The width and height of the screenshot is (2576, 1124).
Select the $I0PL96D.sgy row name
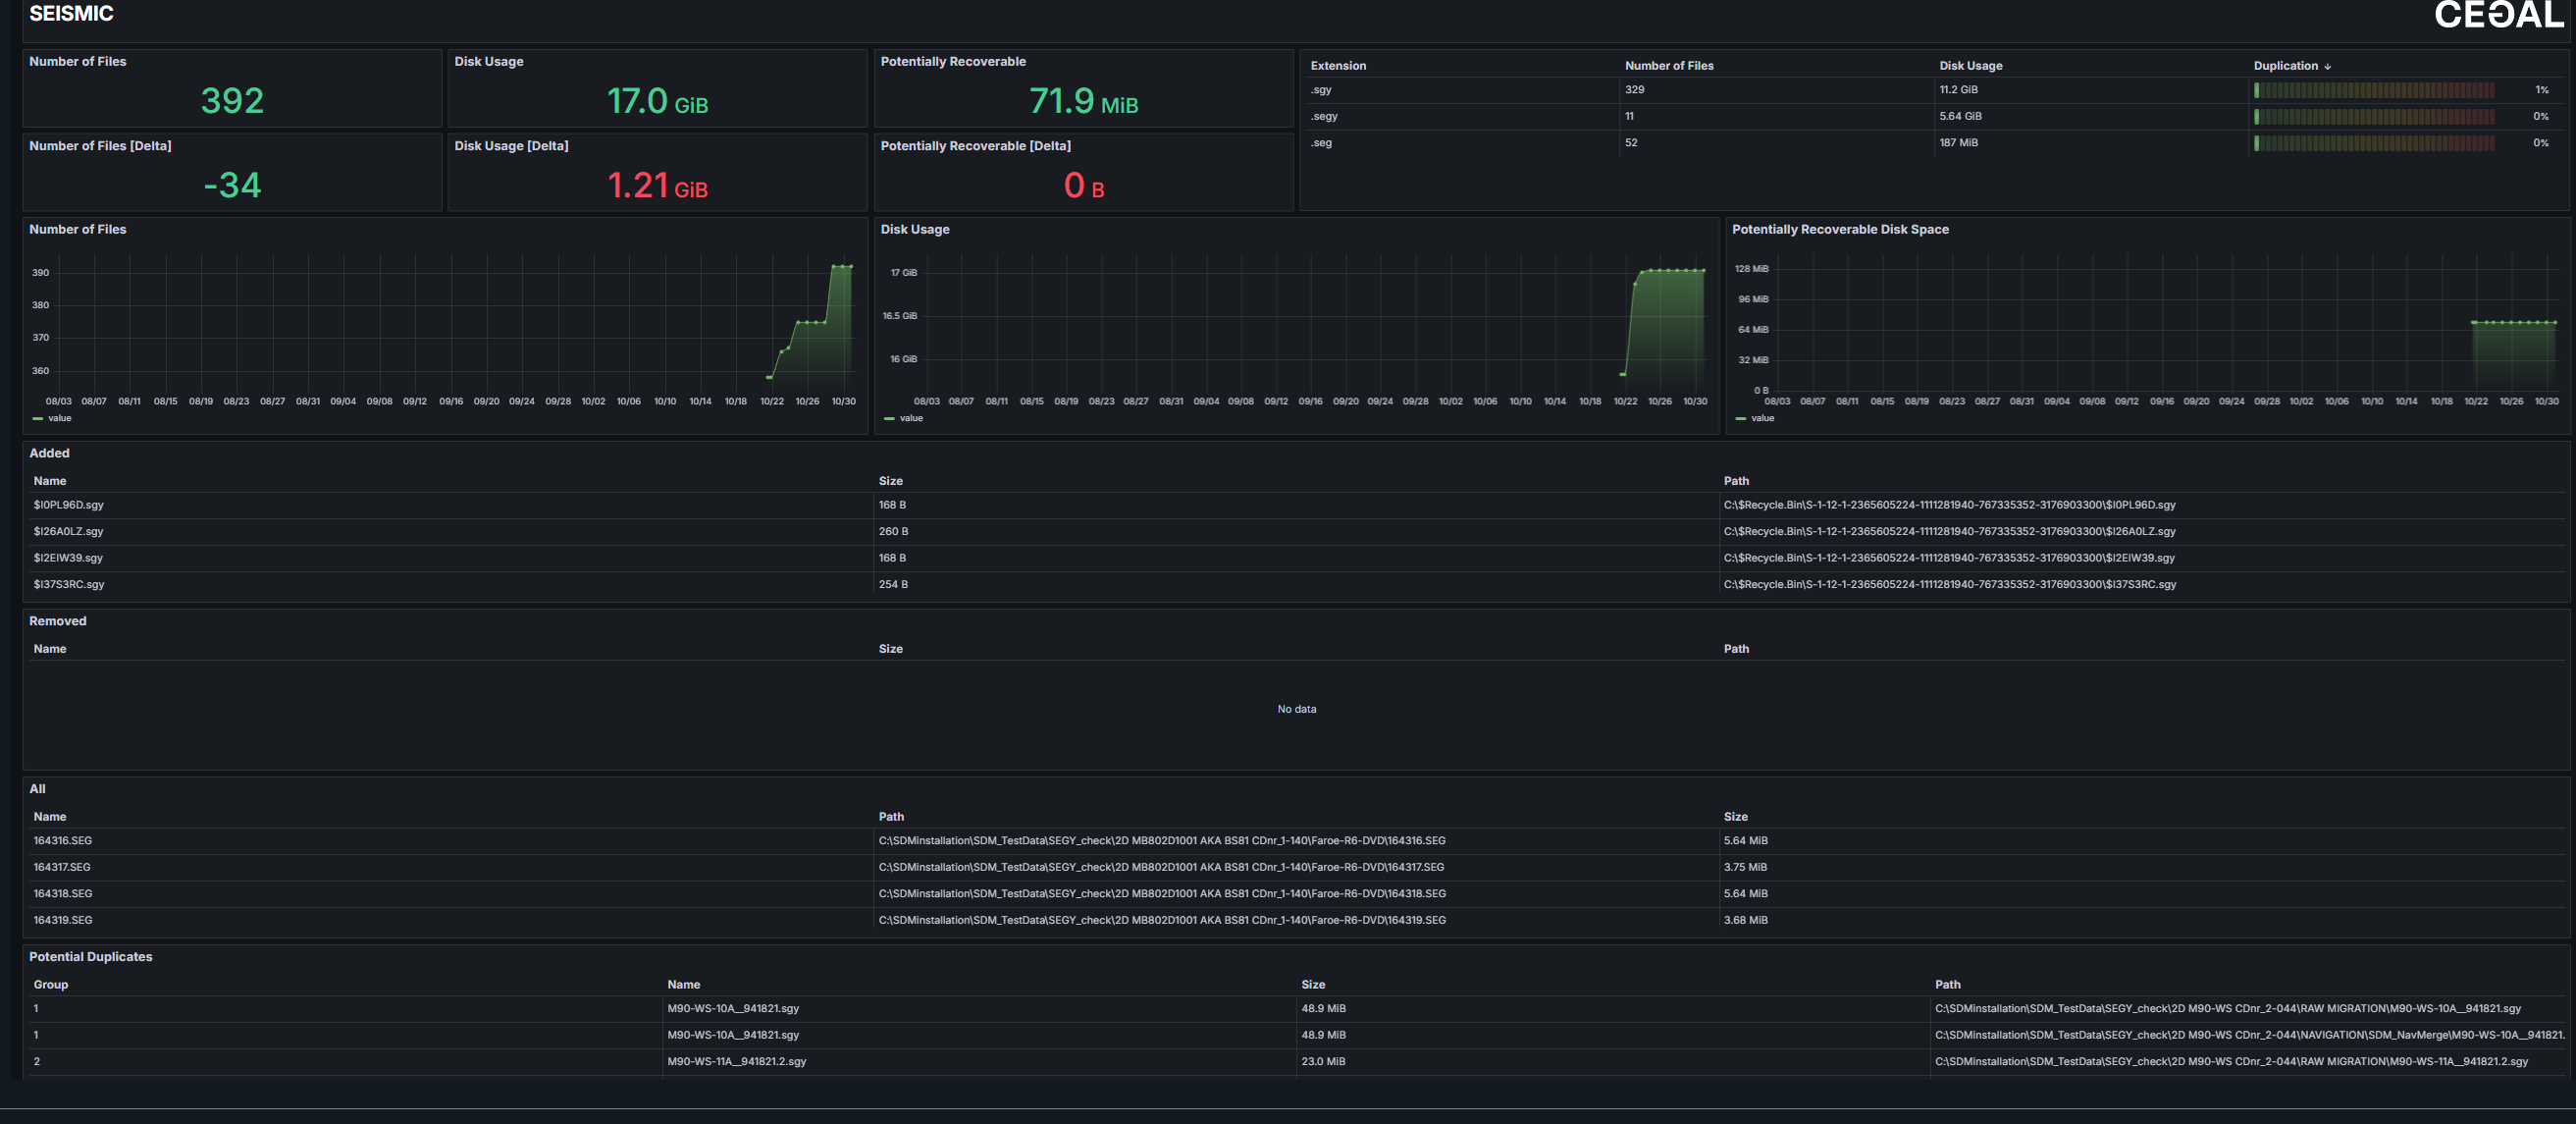tap(68, 505)
